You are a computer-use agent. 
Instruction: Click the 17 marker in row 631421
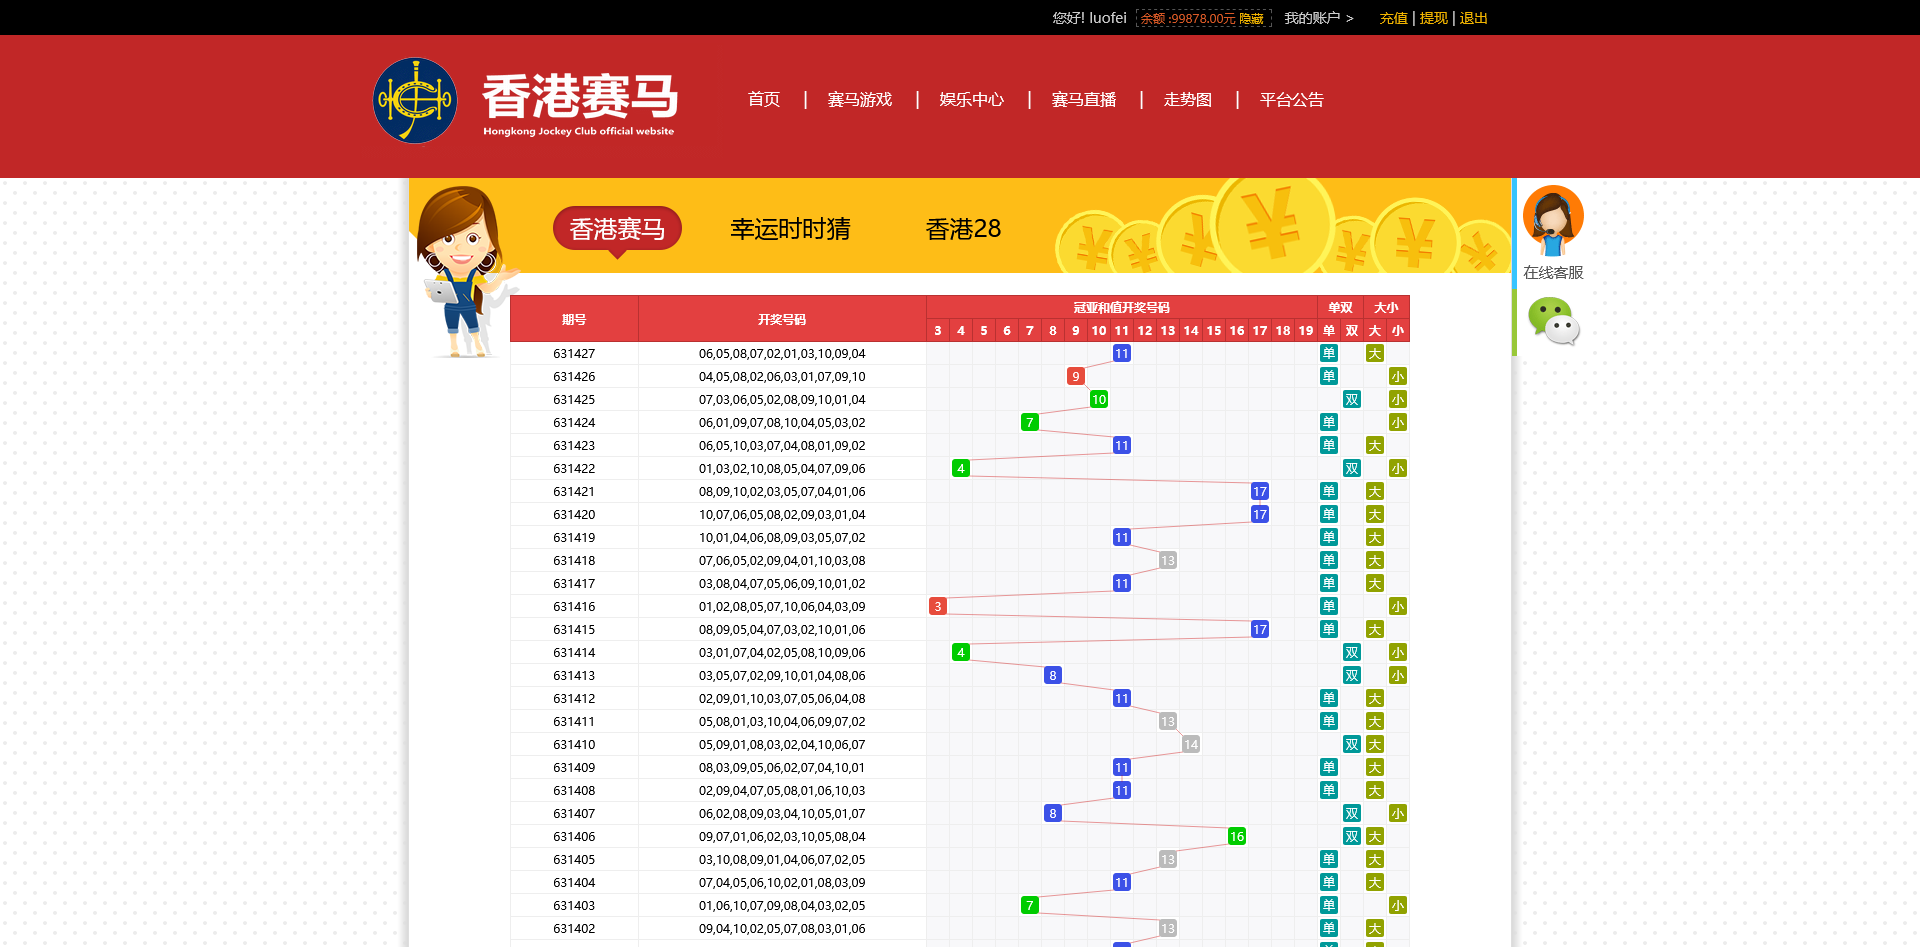[1259, 492]
